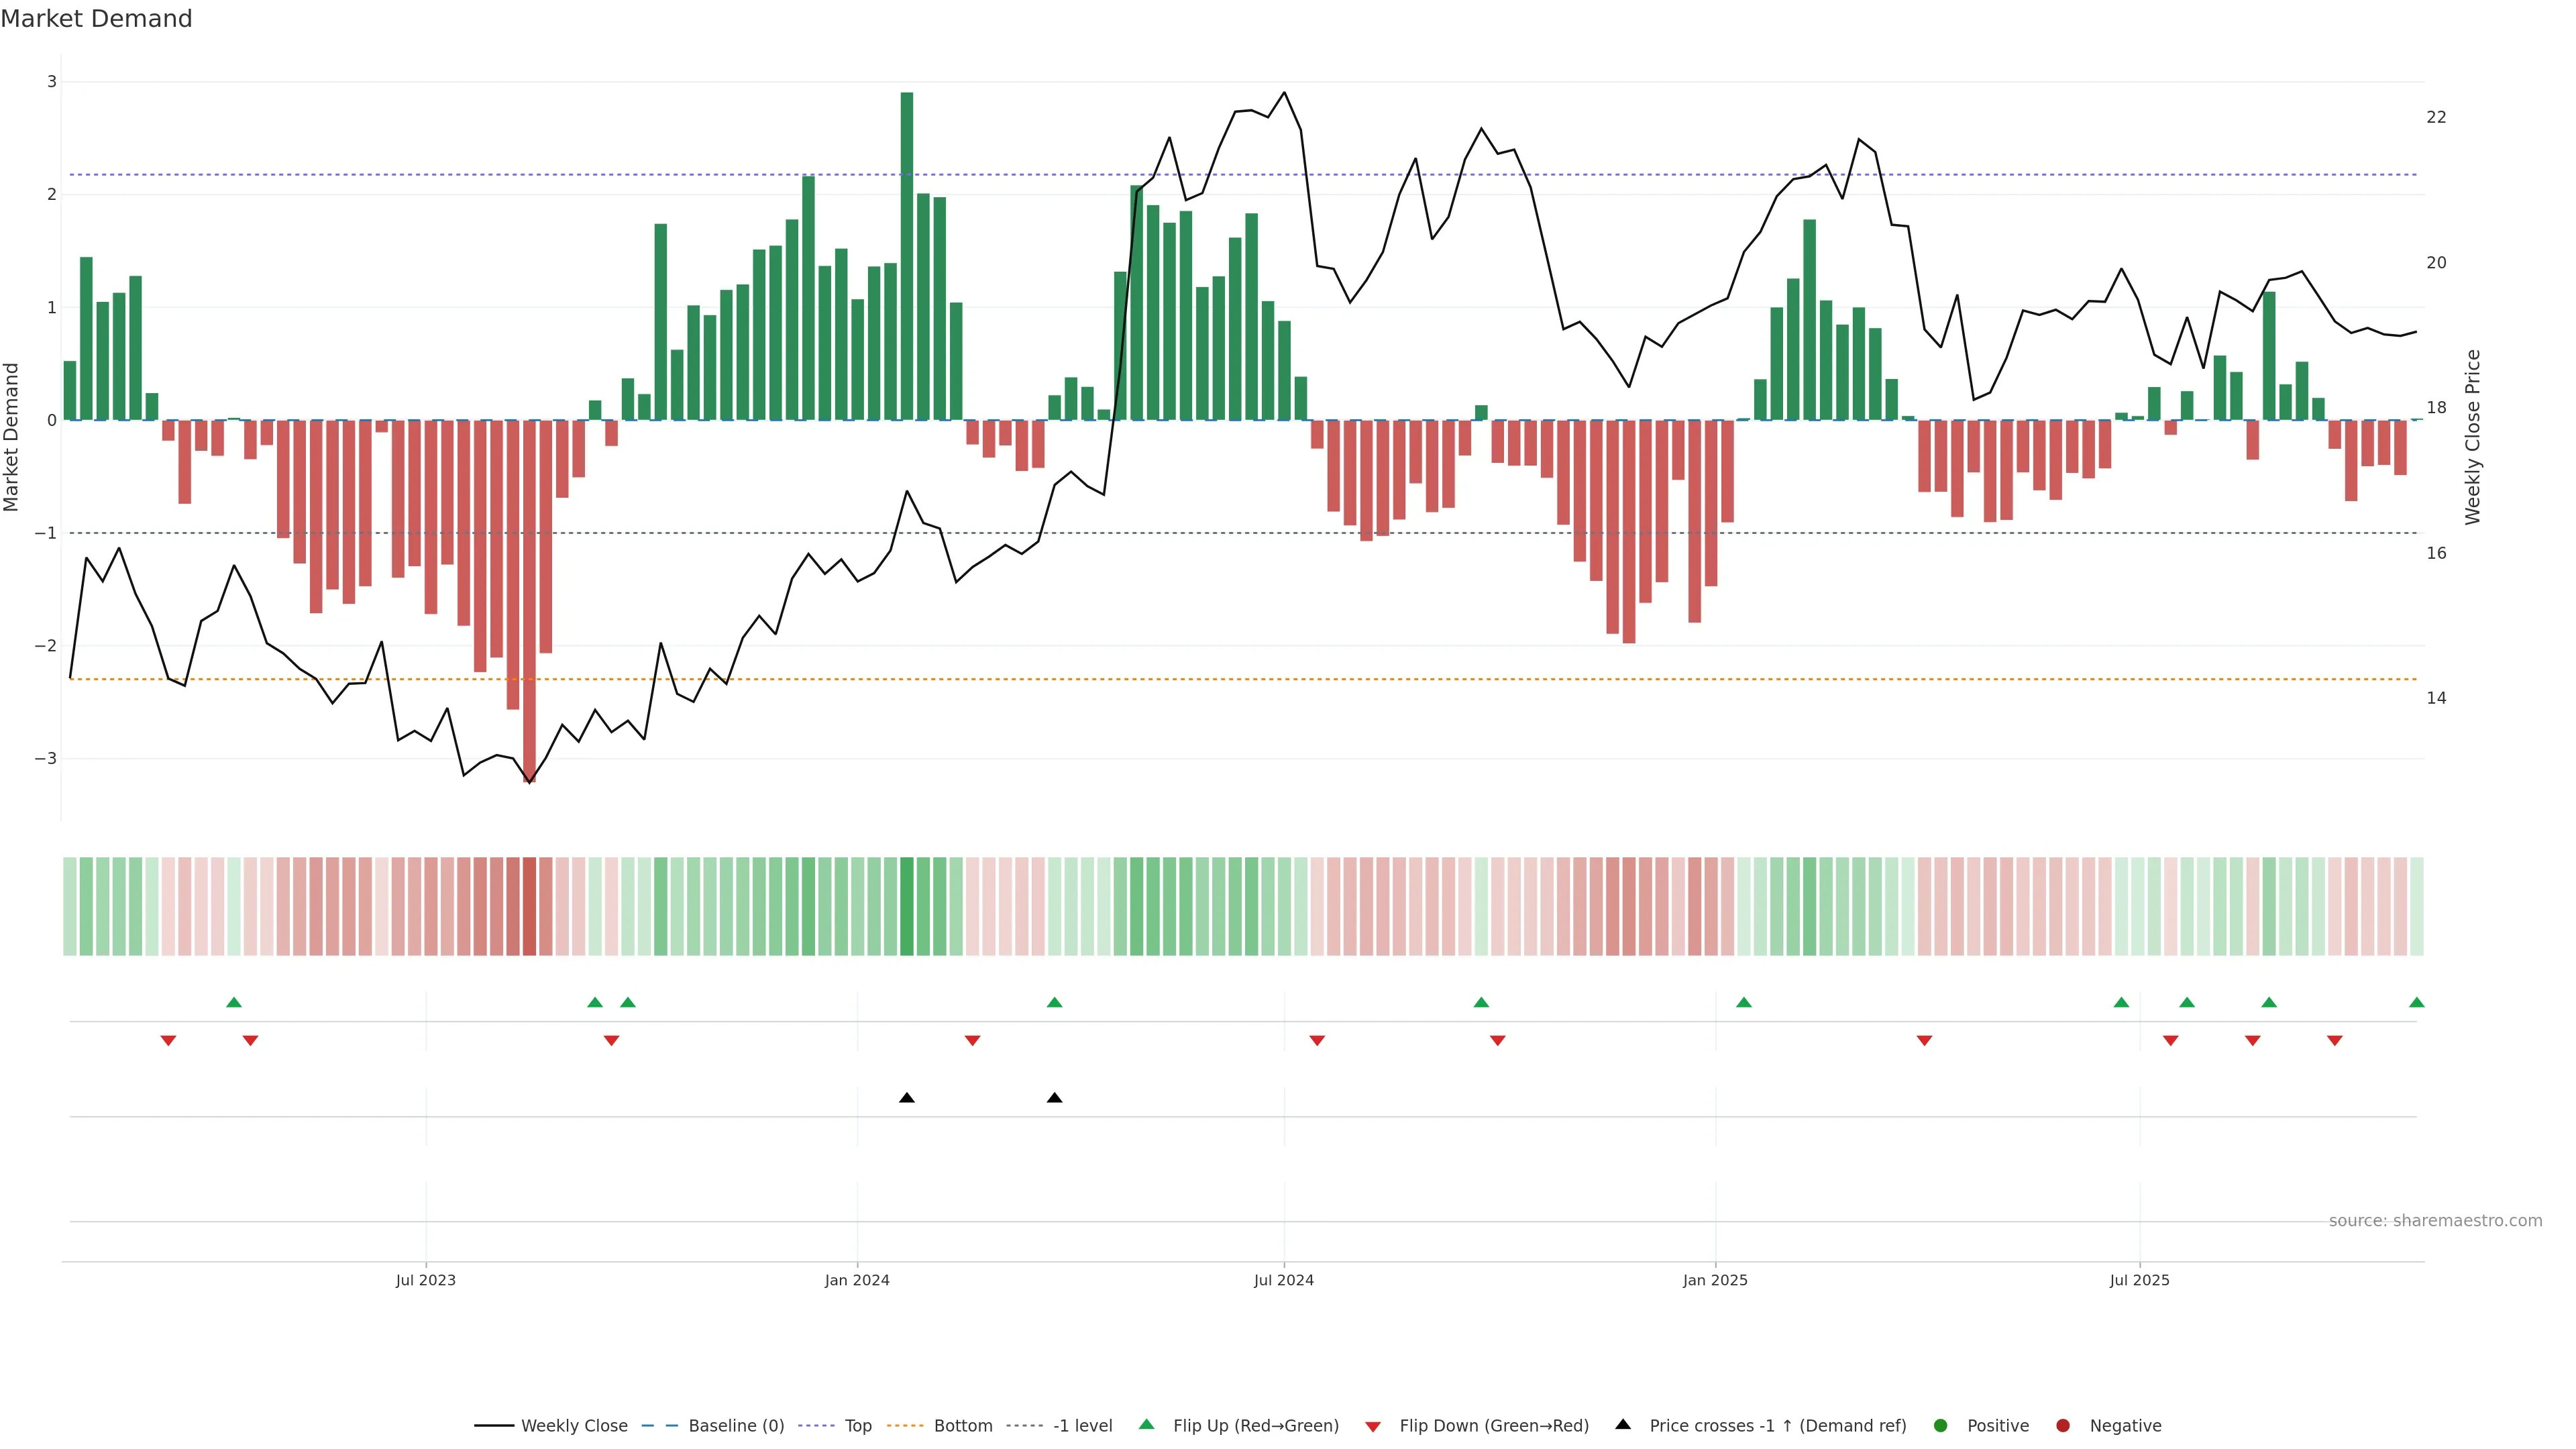The width and height of the screenshot is (2576, 1449).
Task: Click the darkest green cell in heatmap strip
Action: tap(907, 906)
